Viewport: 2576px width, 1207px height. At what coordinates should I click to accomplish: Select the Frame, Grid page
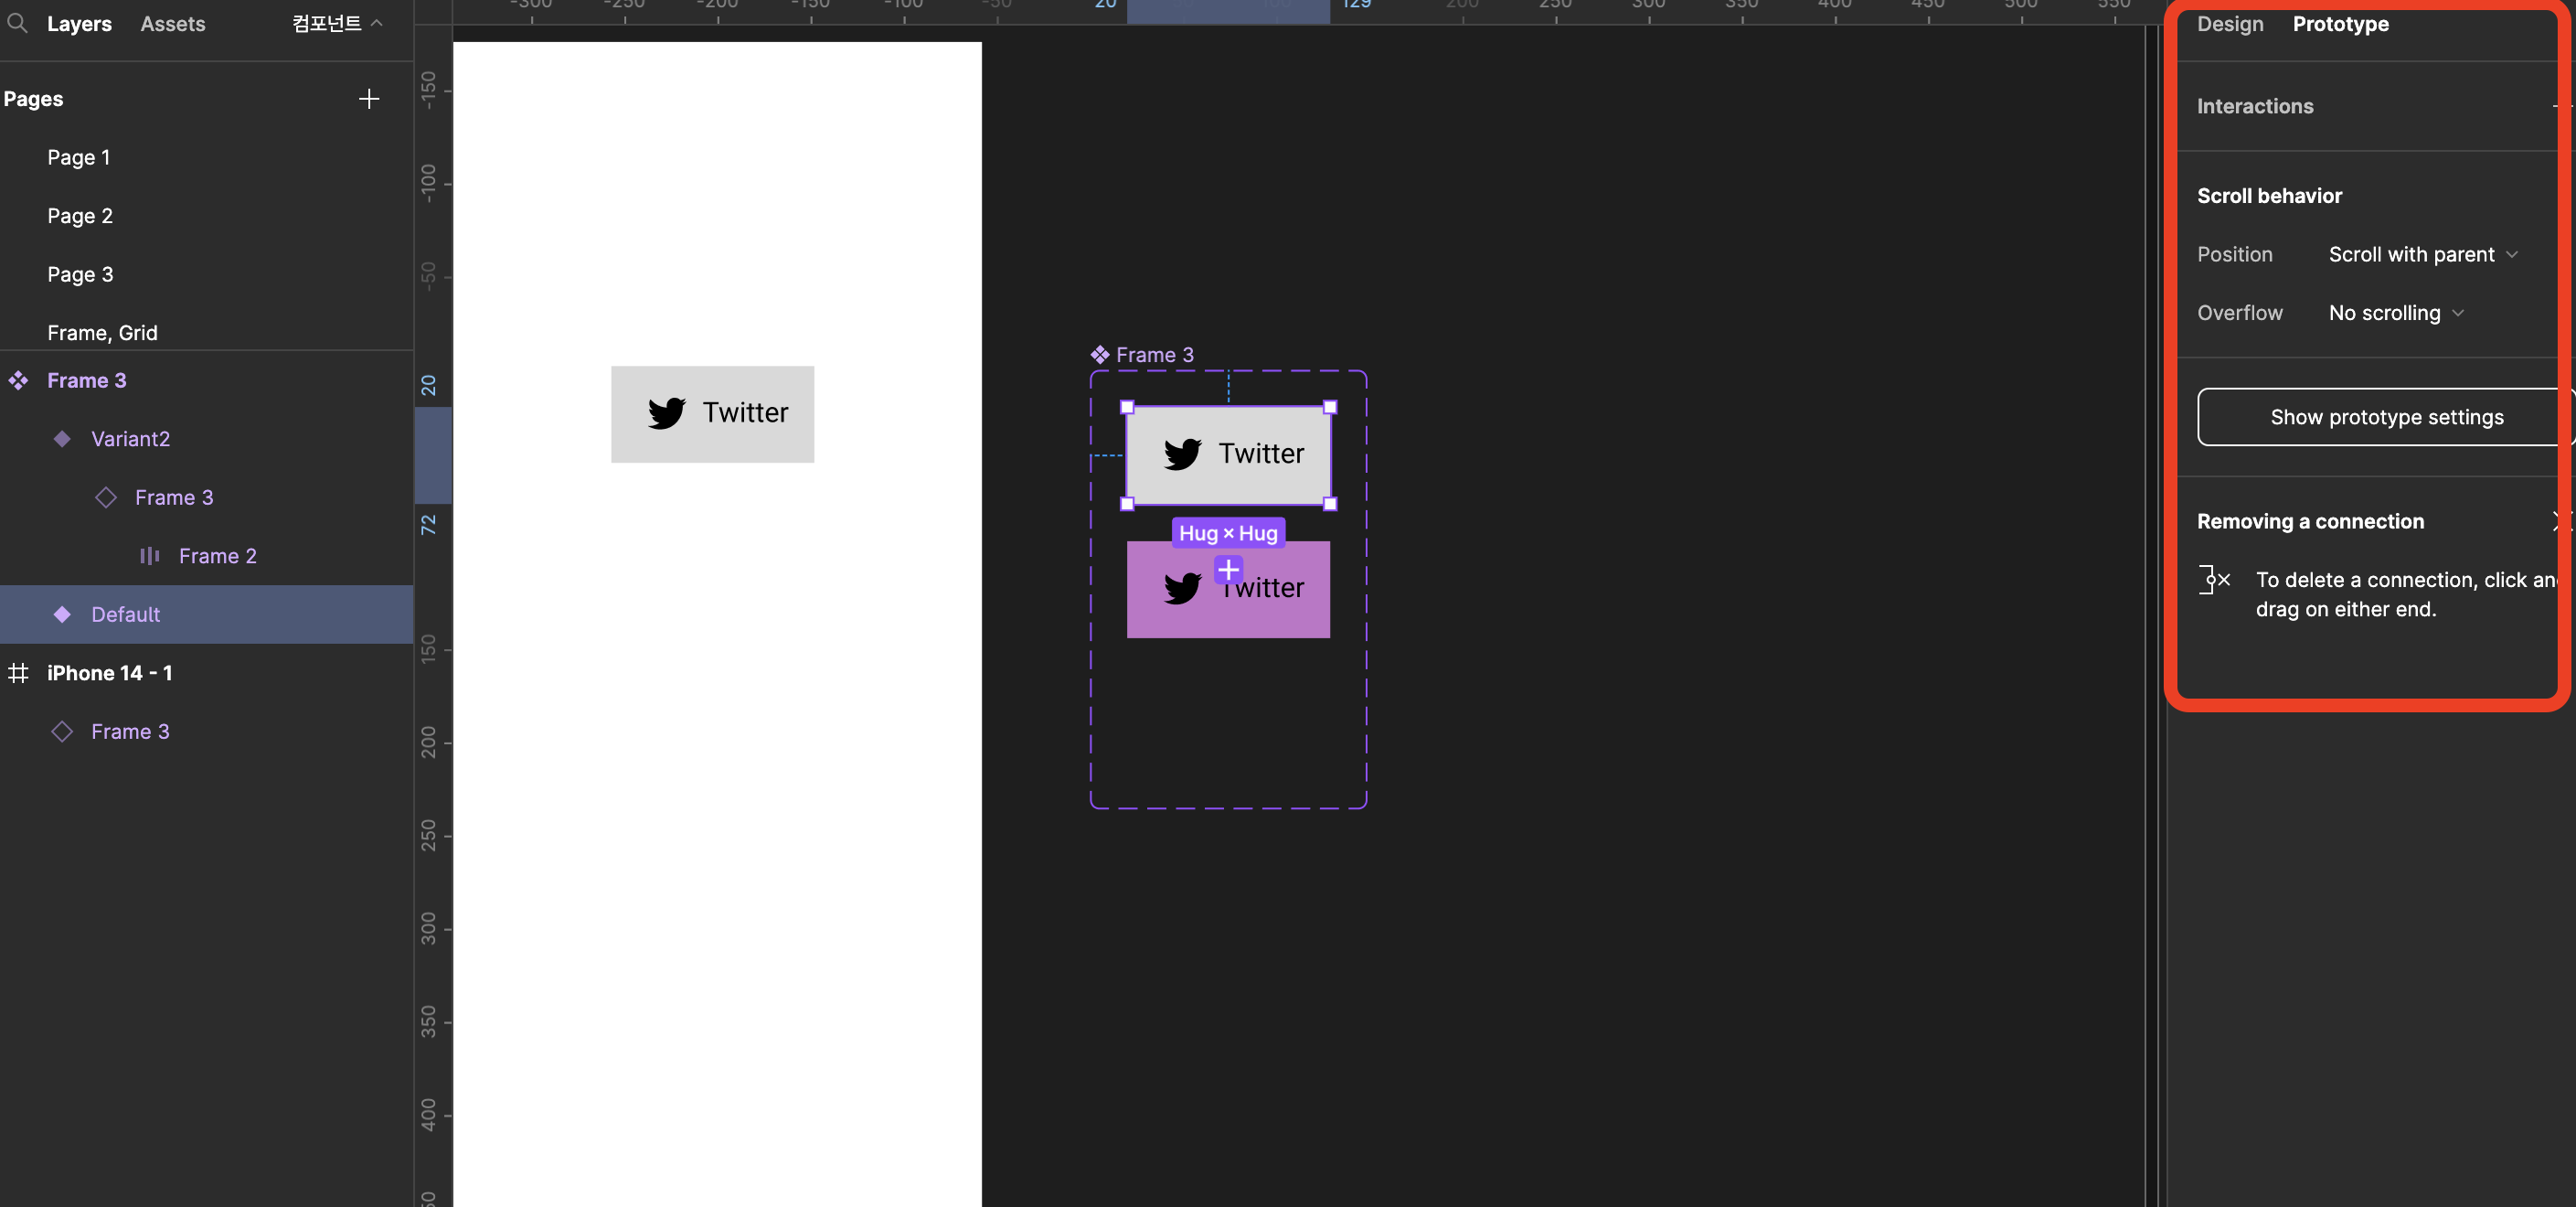(102, 332)
